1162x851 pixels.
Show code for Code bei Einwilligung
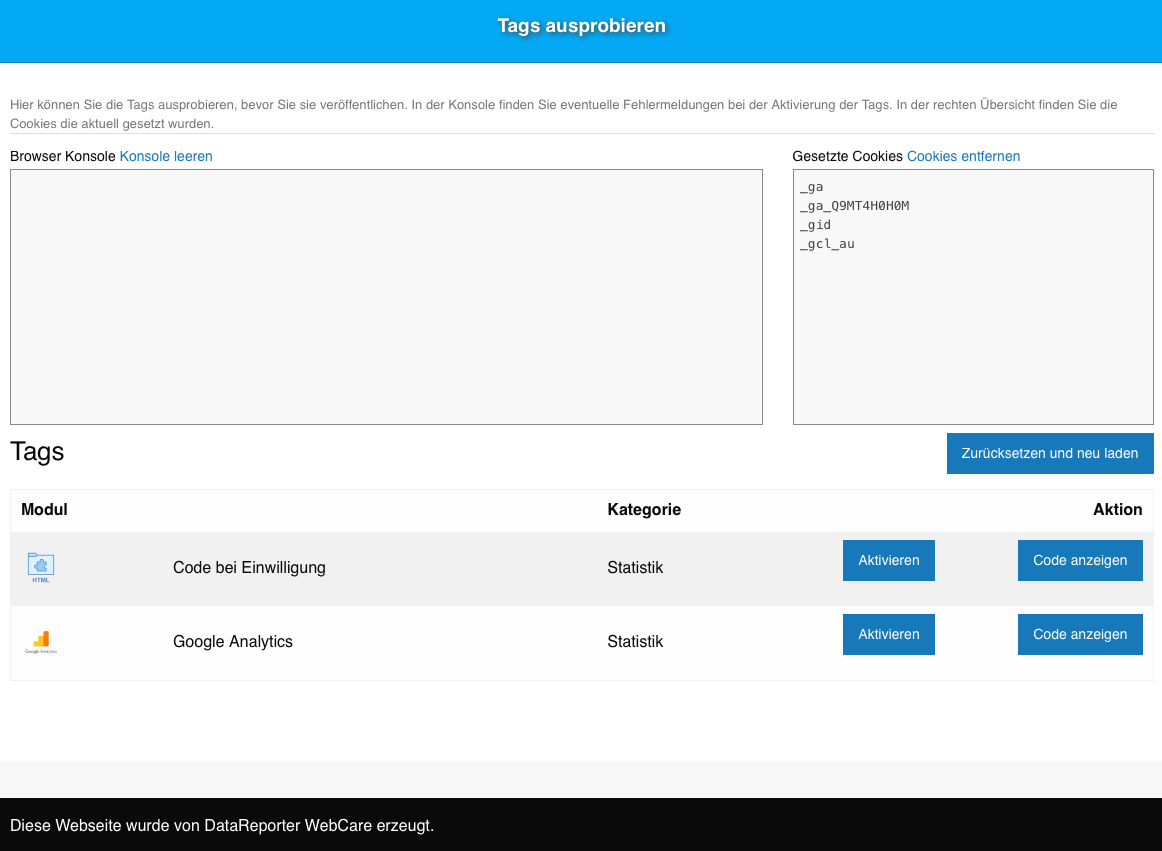tap(1080, 560)
